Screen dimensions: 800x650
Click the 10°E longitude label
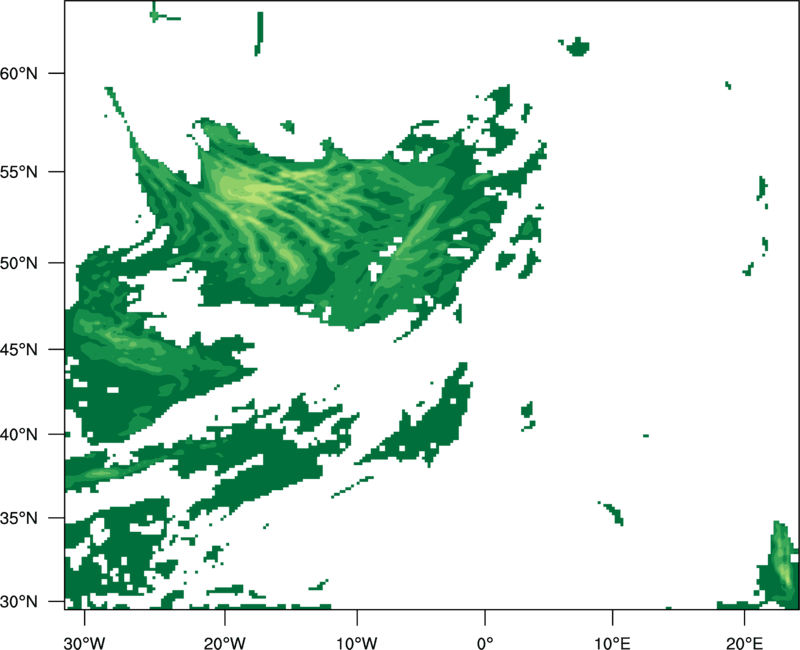612,643
